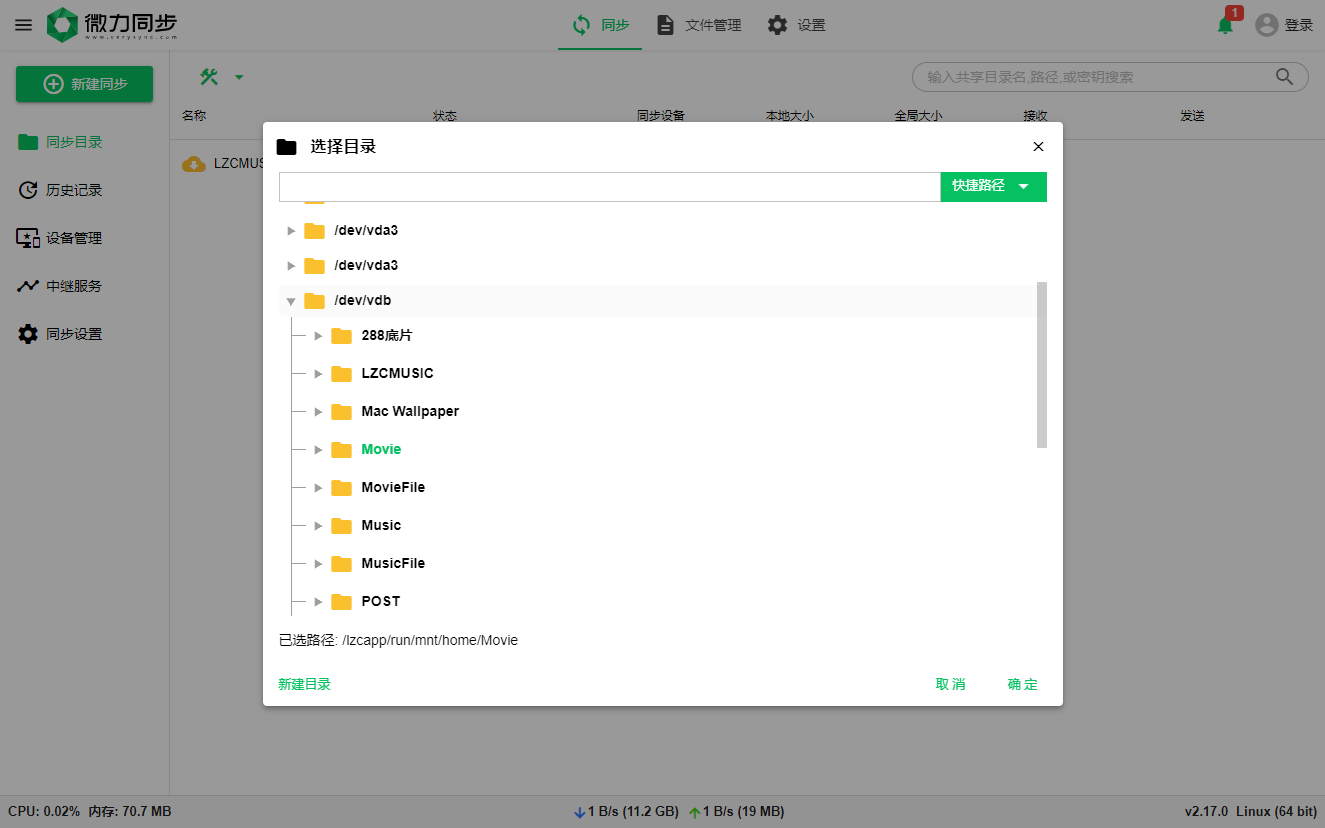Image resolution: width=1325 pixels, height=828 pixels.
Task: Click the search magnifier icon
Action: coord(1285,77)
